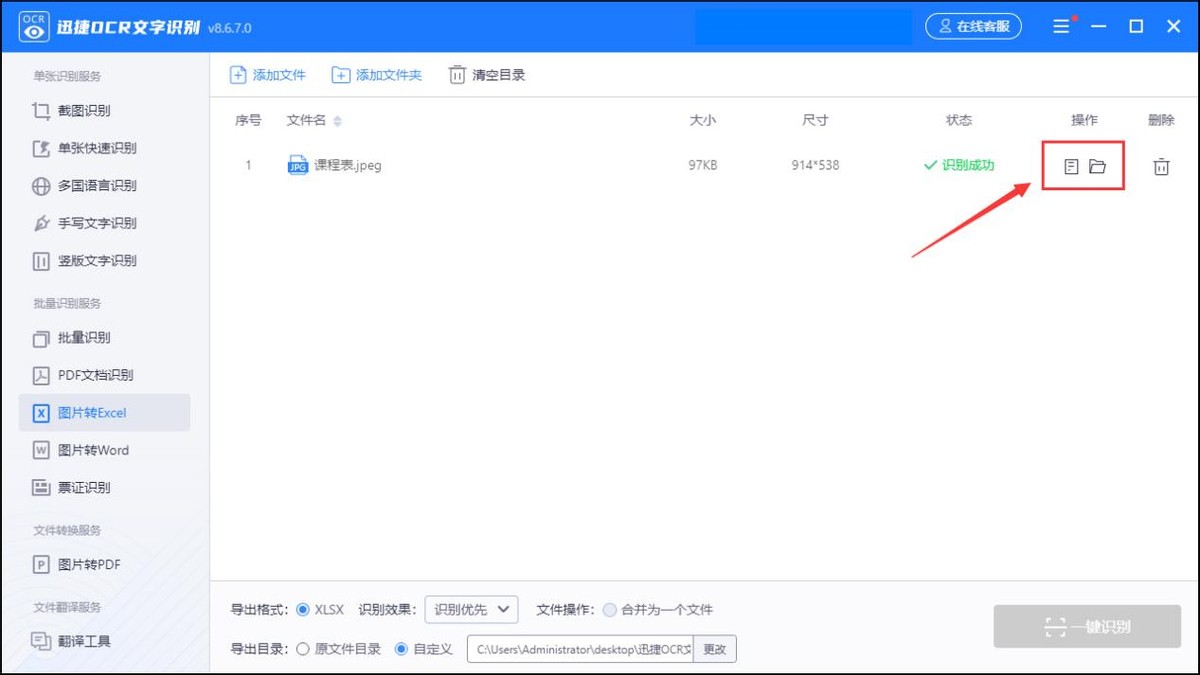
Task: Choose 原文件目录 as export directory
Action: 303,649
